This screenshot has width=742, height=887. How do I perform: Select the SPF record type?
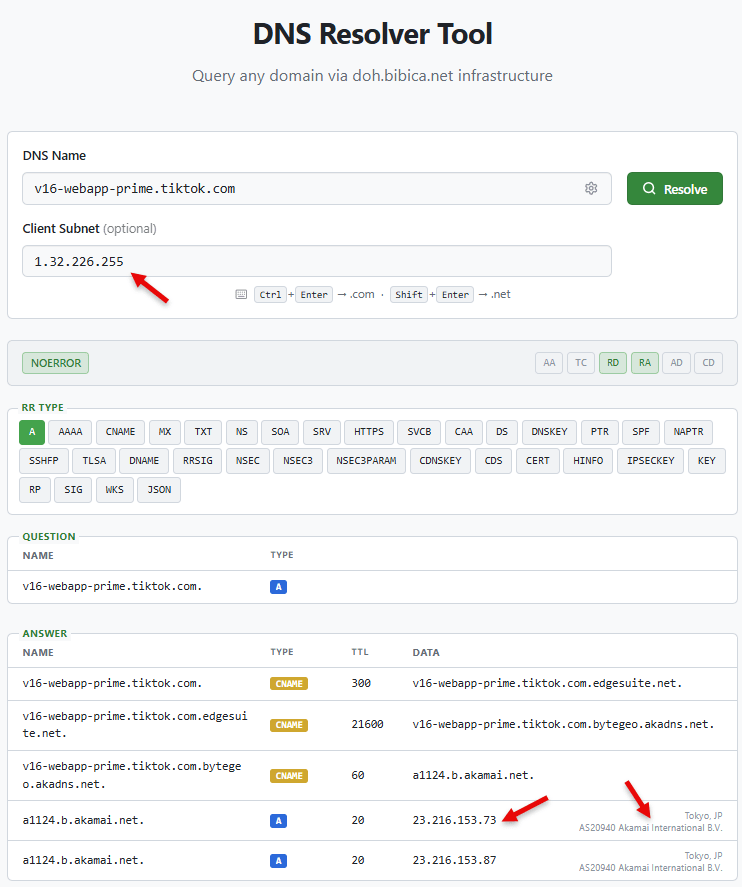click(x=641, y=432)
